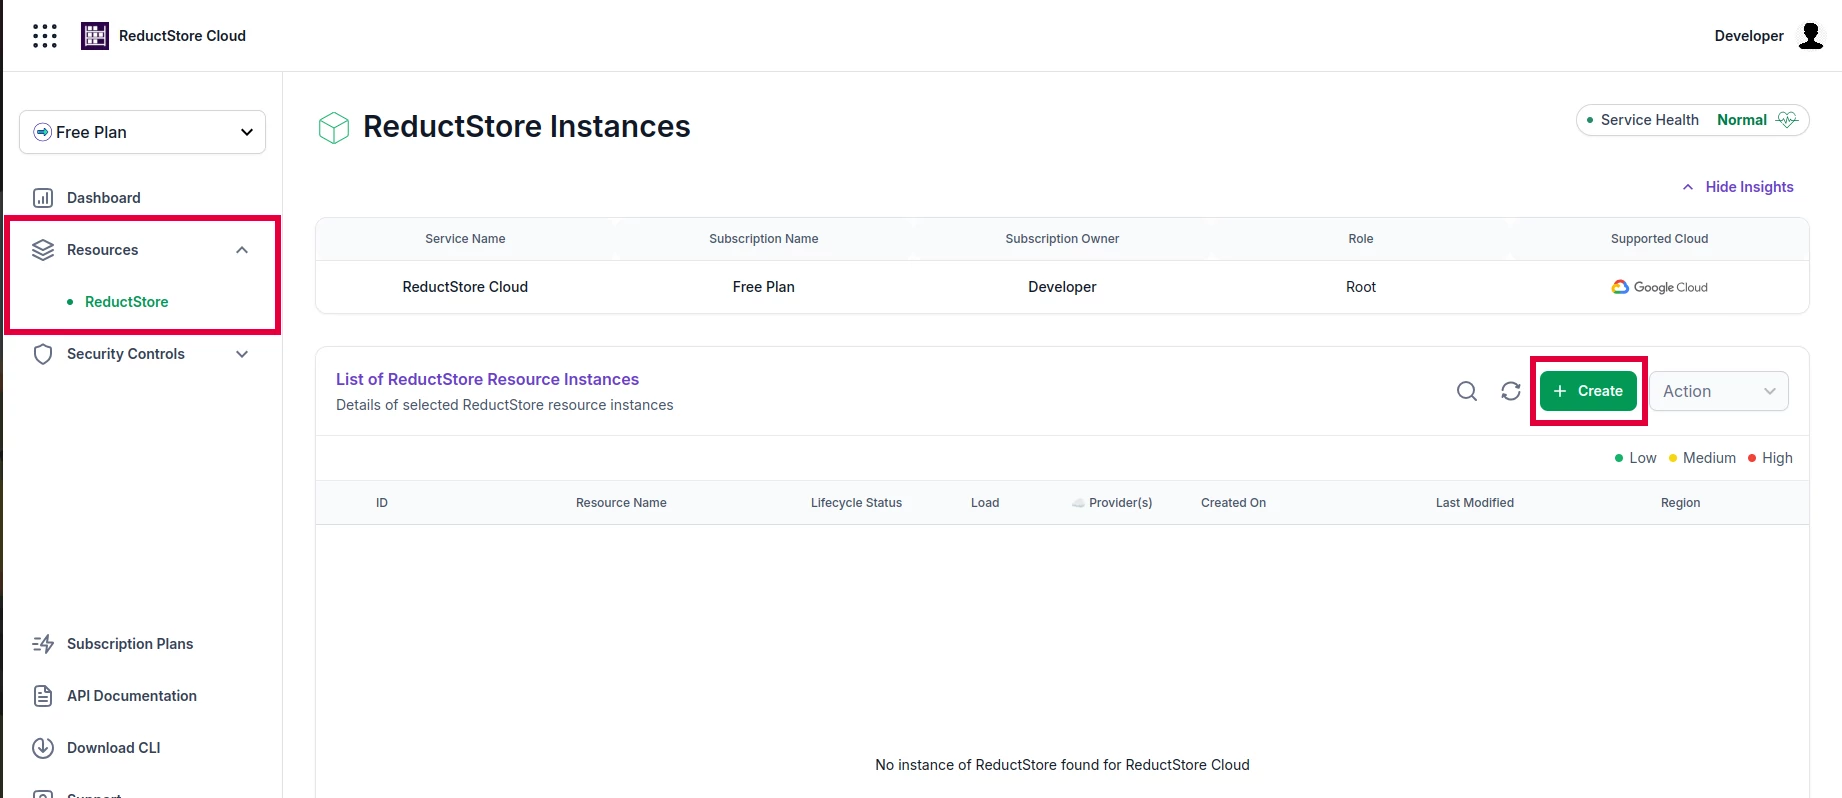The height and width of the screenshot is (798, 1842).
Task: Click the Last Modified column header
Action: [x=1475, y=503]
